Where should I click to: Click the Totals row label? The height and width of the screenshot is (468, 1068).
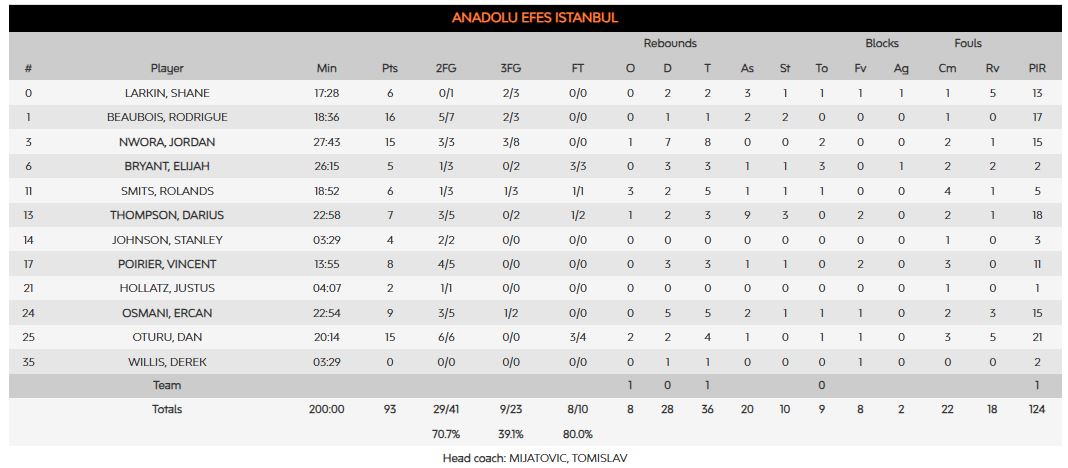167,409
